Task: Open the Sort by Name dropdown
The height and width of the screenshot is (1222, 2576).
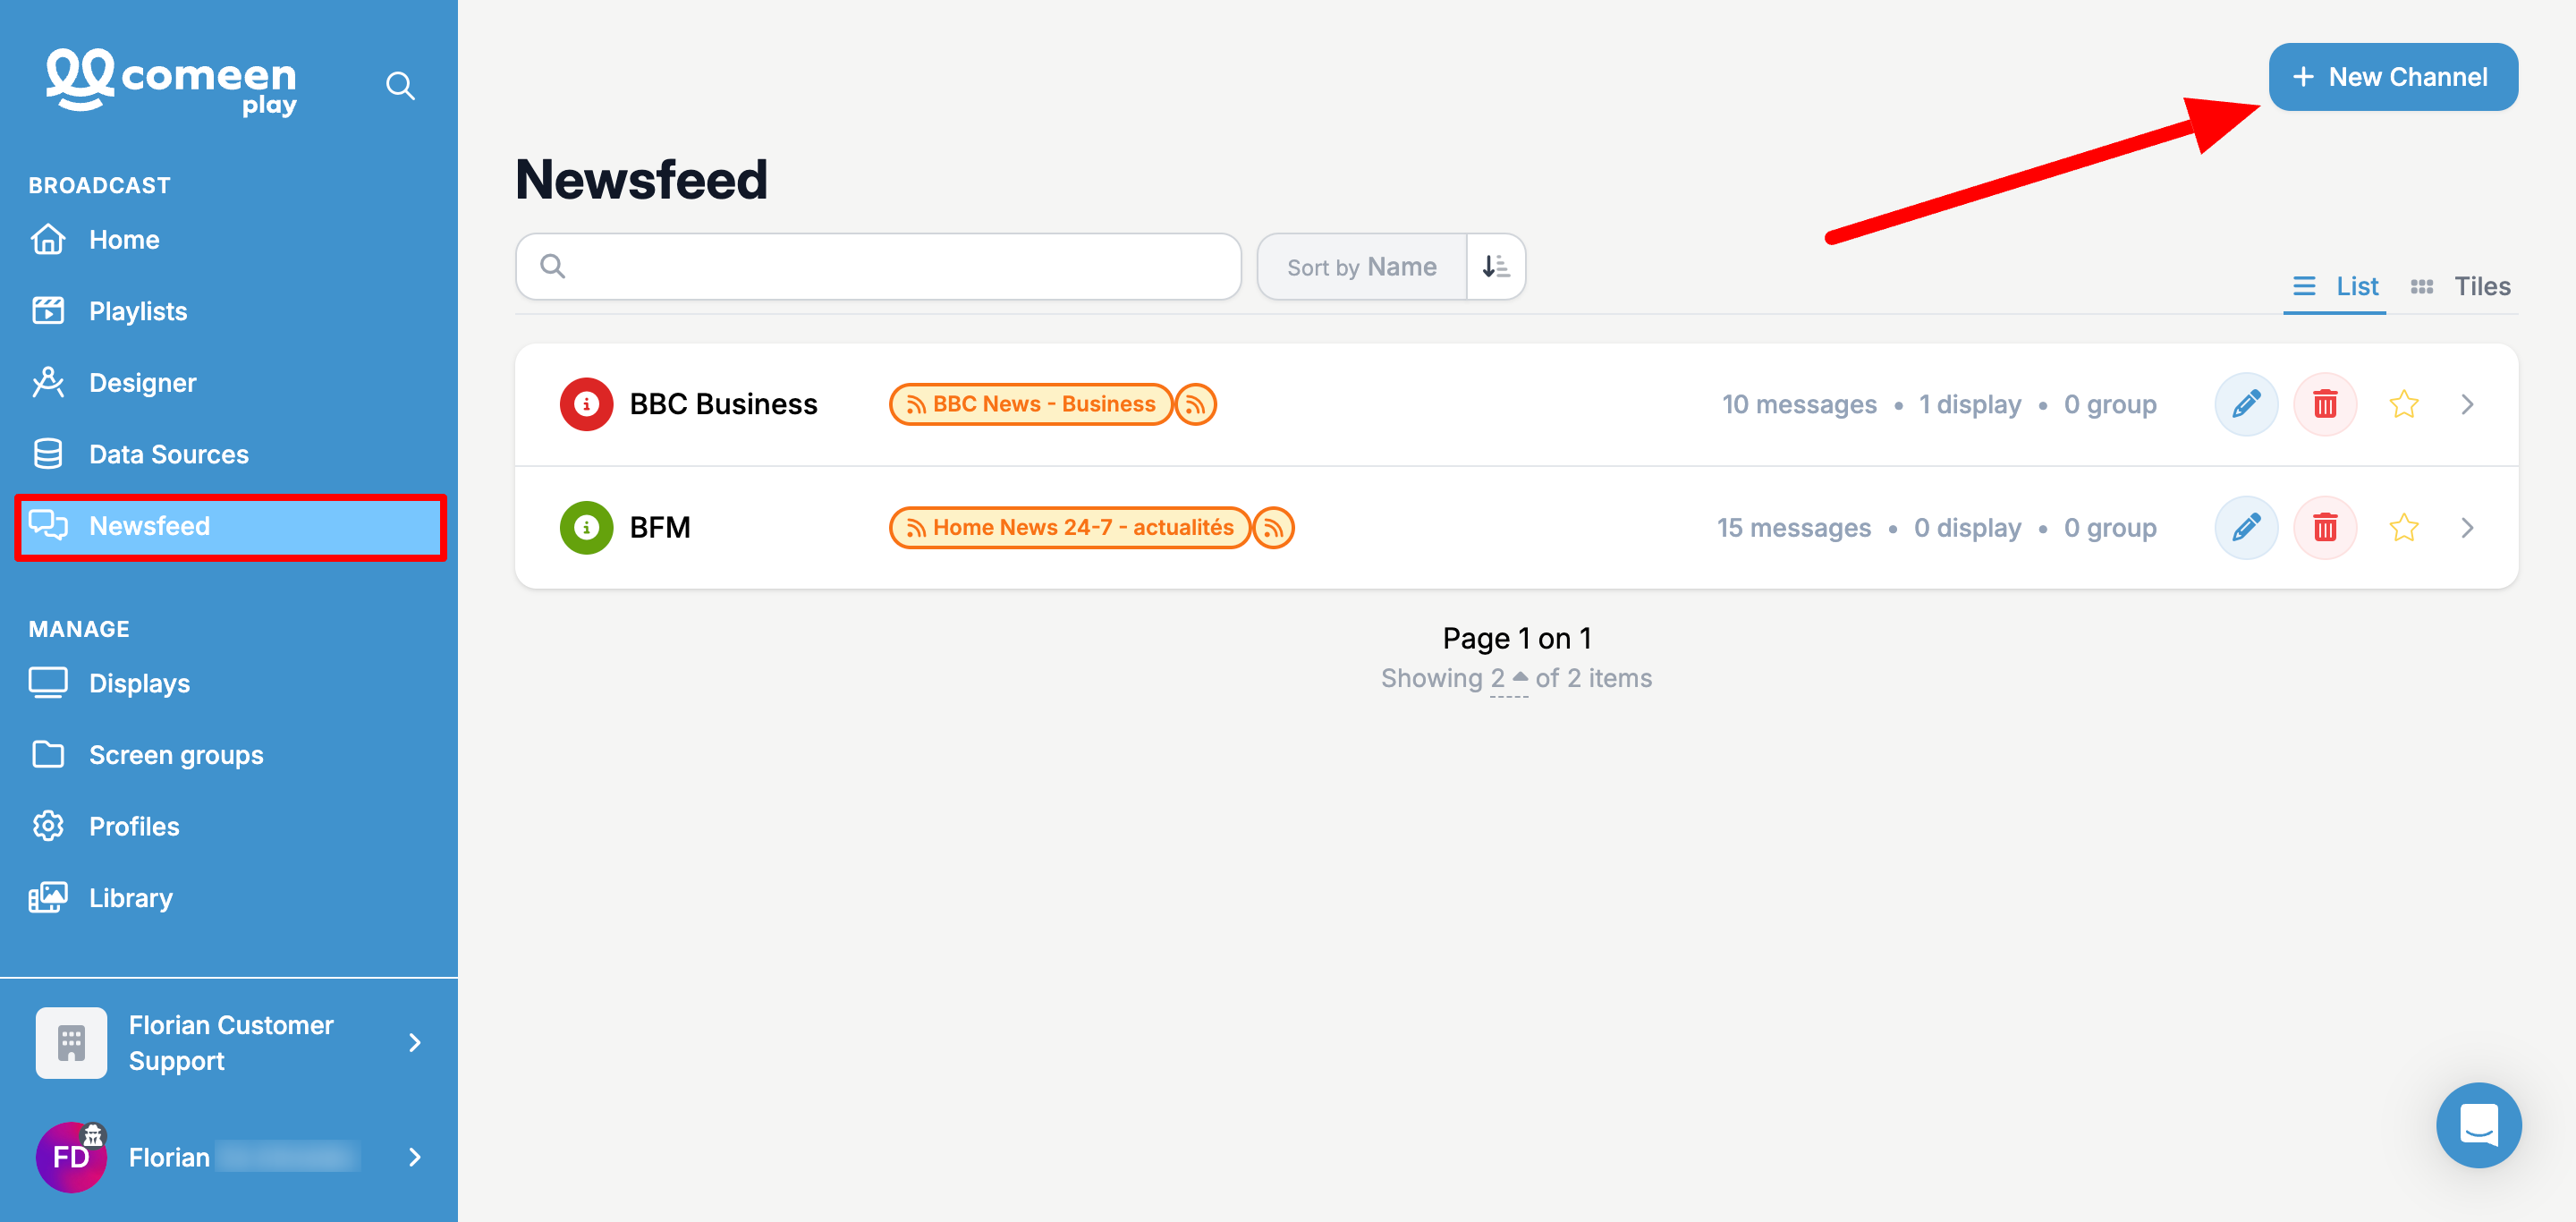Action: 1362,266
